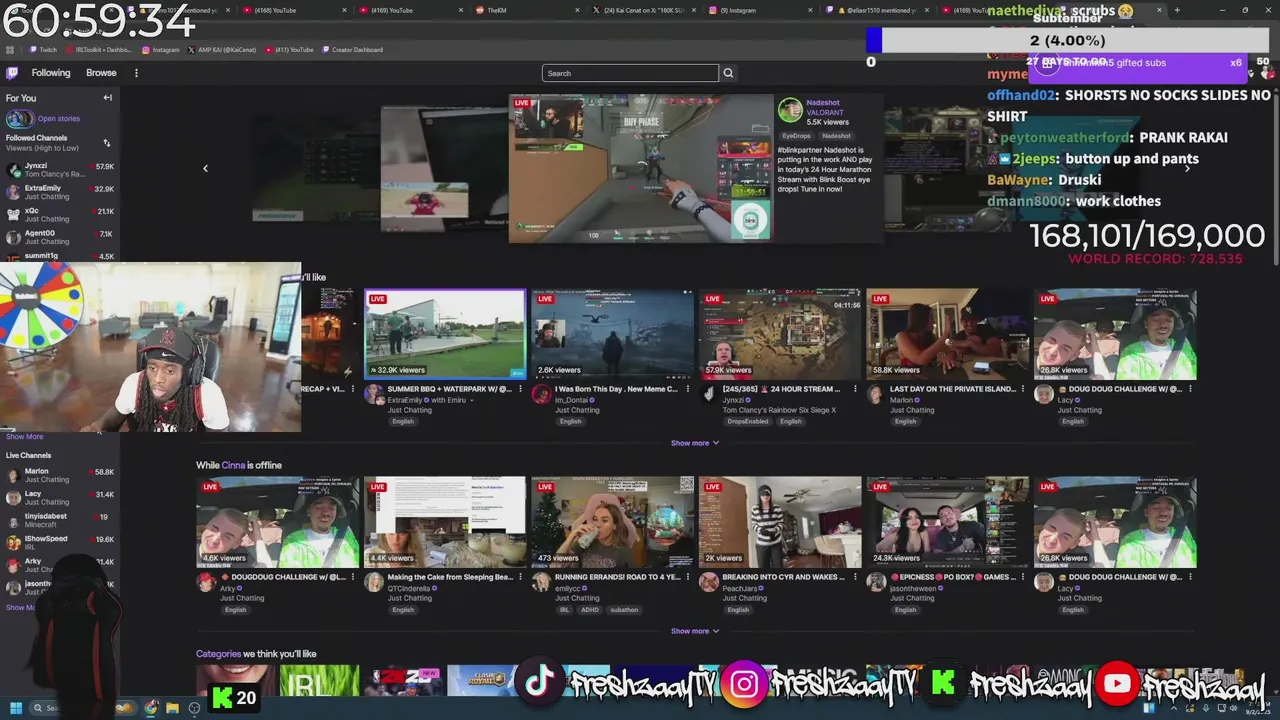The width and height of the screenshot is (1280, 720).
Task: Expand the Emiru co-stream chevron
Action: 470,400
